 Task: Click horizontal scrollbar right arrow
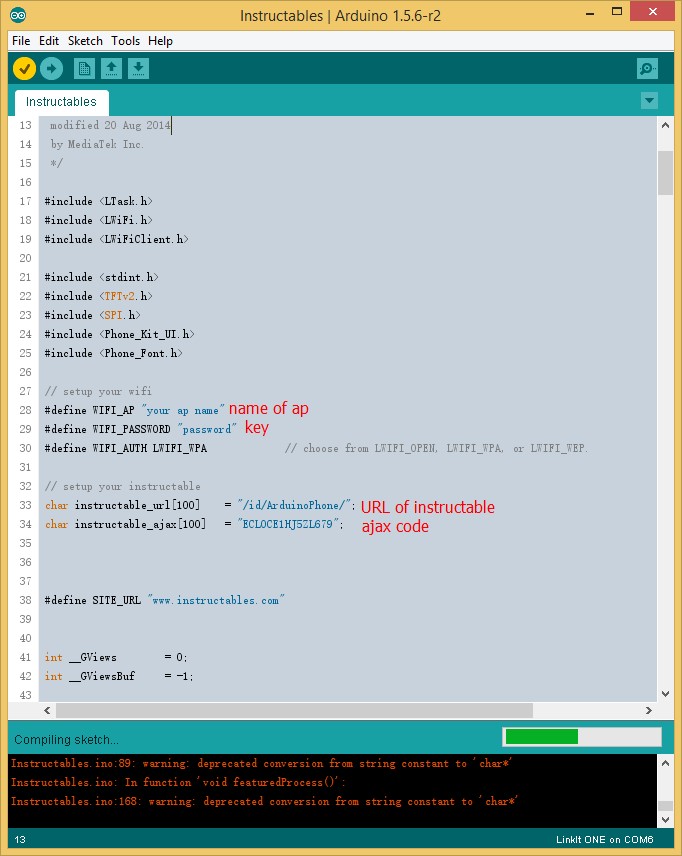tap(649, 710)
